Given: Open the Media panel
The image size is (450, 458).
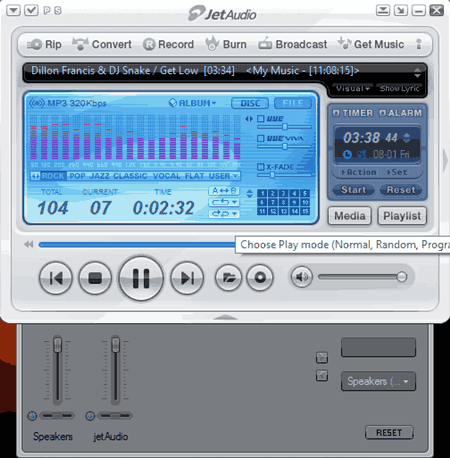Looking at the screenshot, I should point(350,216).
